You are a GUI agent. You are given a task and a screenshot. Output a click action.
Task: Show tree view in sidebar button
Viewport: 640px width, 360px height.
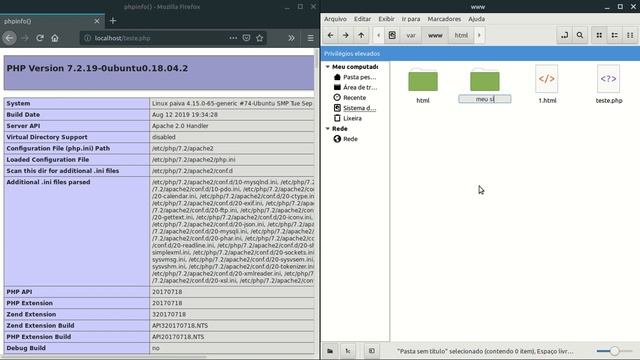(348, 351)
